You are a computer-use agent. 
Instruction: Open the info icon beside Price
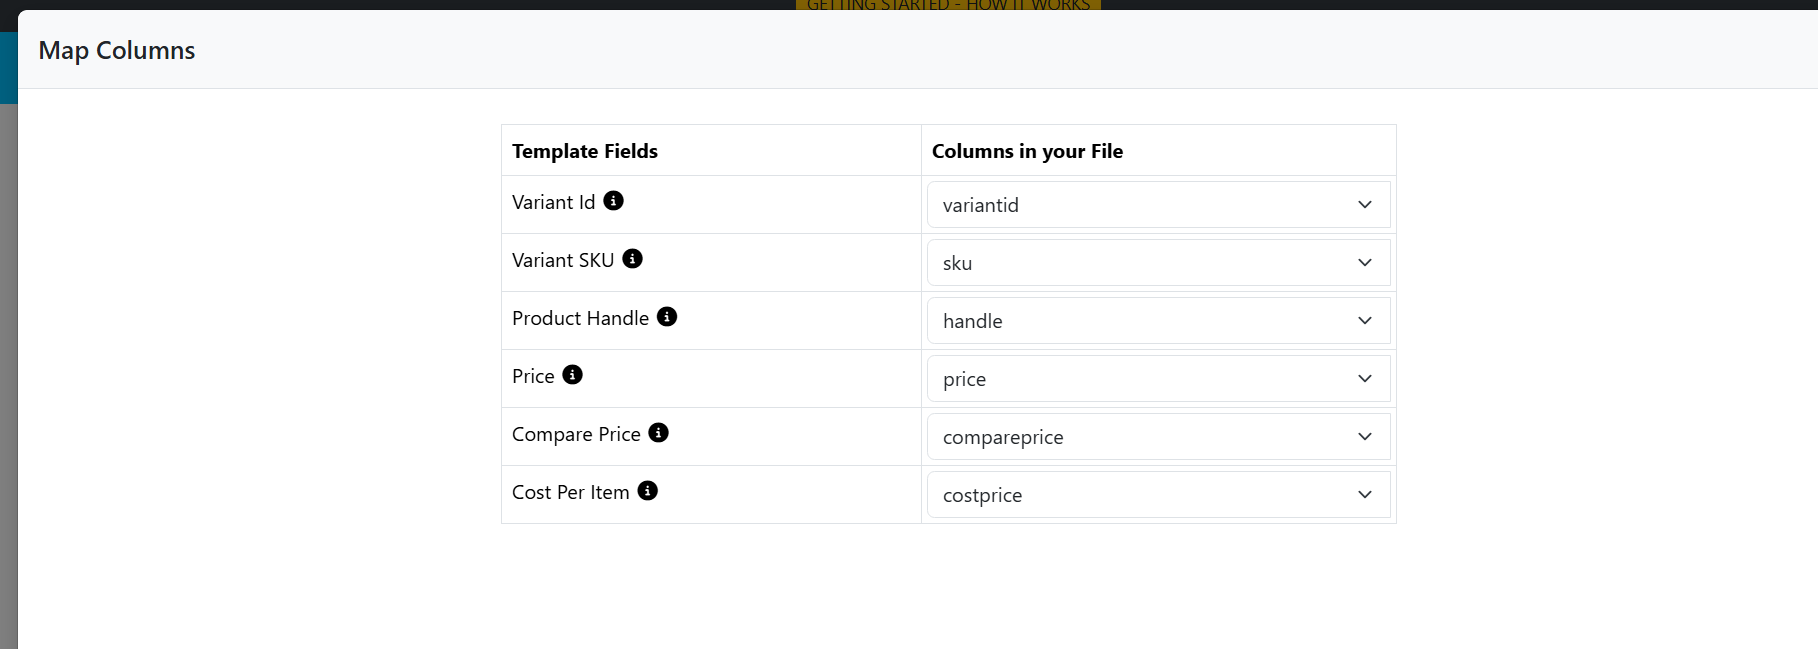[x=573, y=375]
